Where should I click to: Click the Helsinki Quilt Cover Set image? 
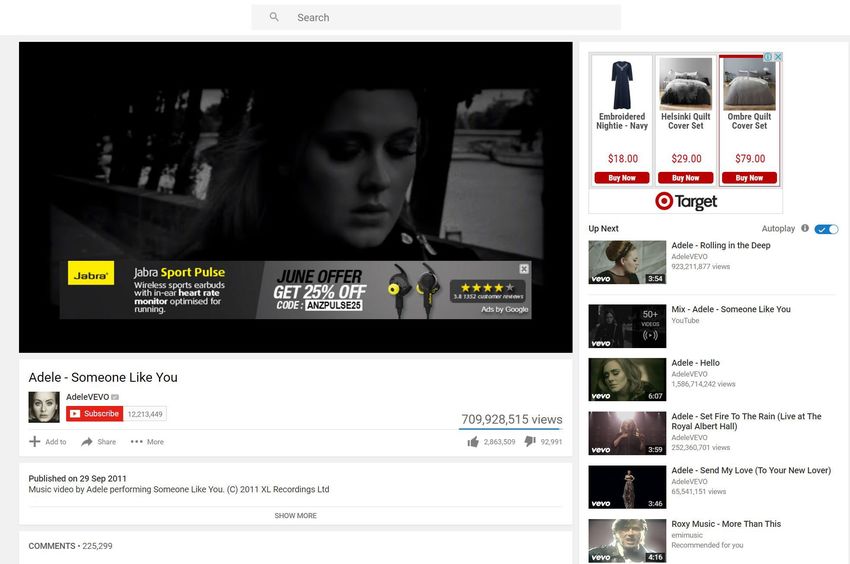tap(686, 84)
